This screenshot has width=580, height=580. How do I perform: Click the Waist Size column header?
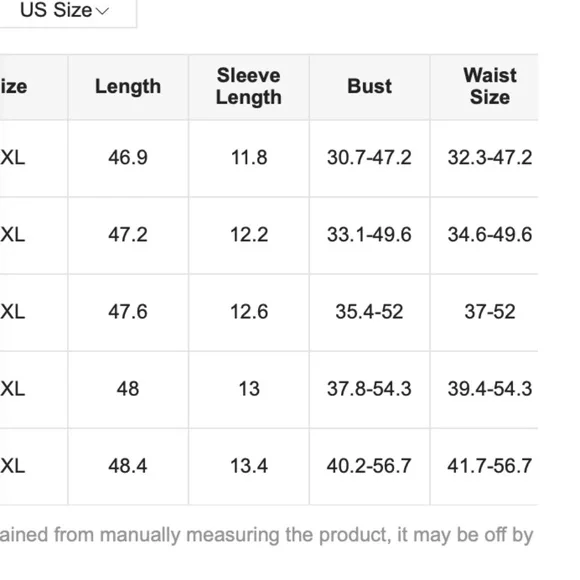tap(490, 87)
